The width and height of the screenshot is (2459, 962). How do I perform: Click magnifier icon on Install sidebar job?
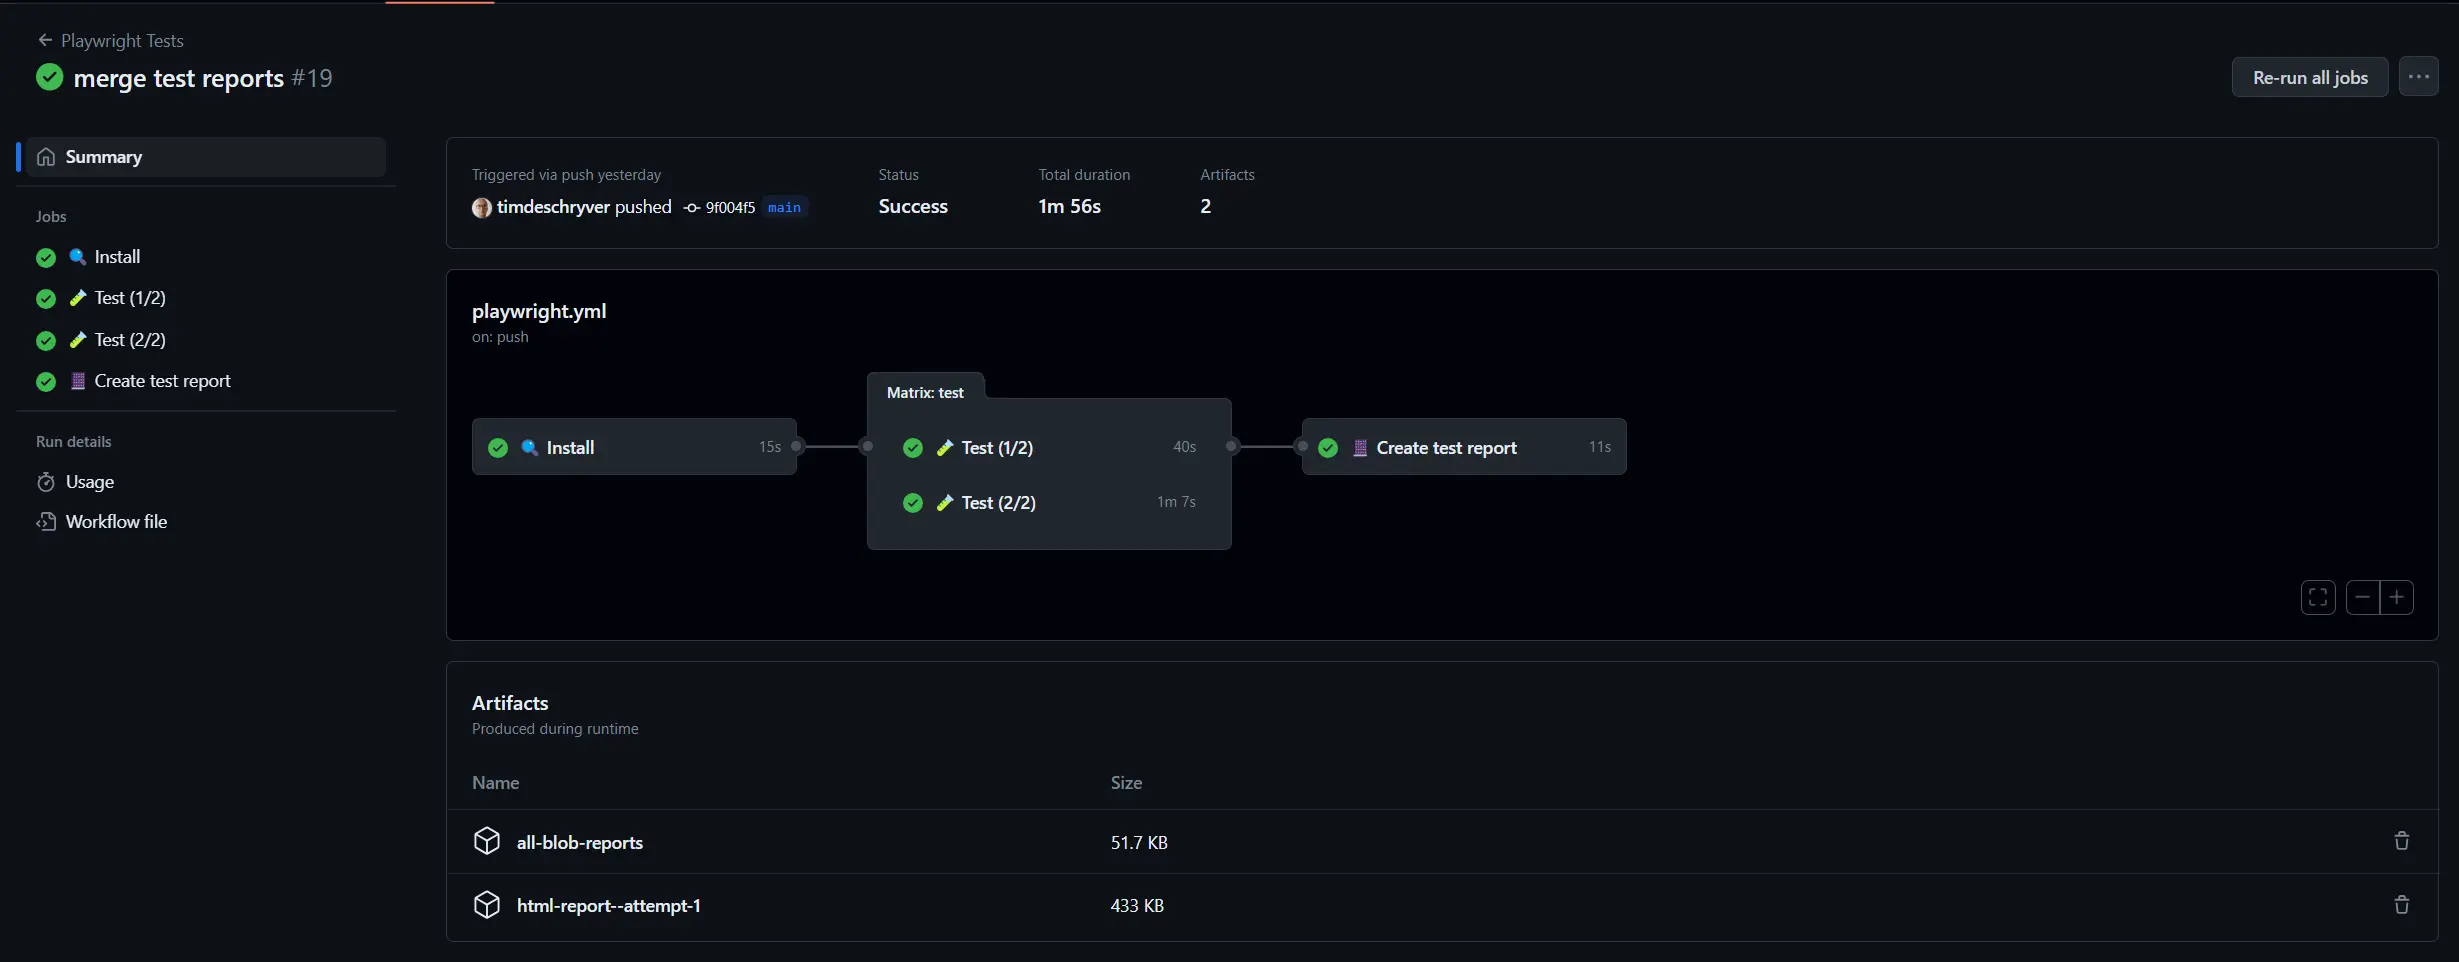pos(78,257)
